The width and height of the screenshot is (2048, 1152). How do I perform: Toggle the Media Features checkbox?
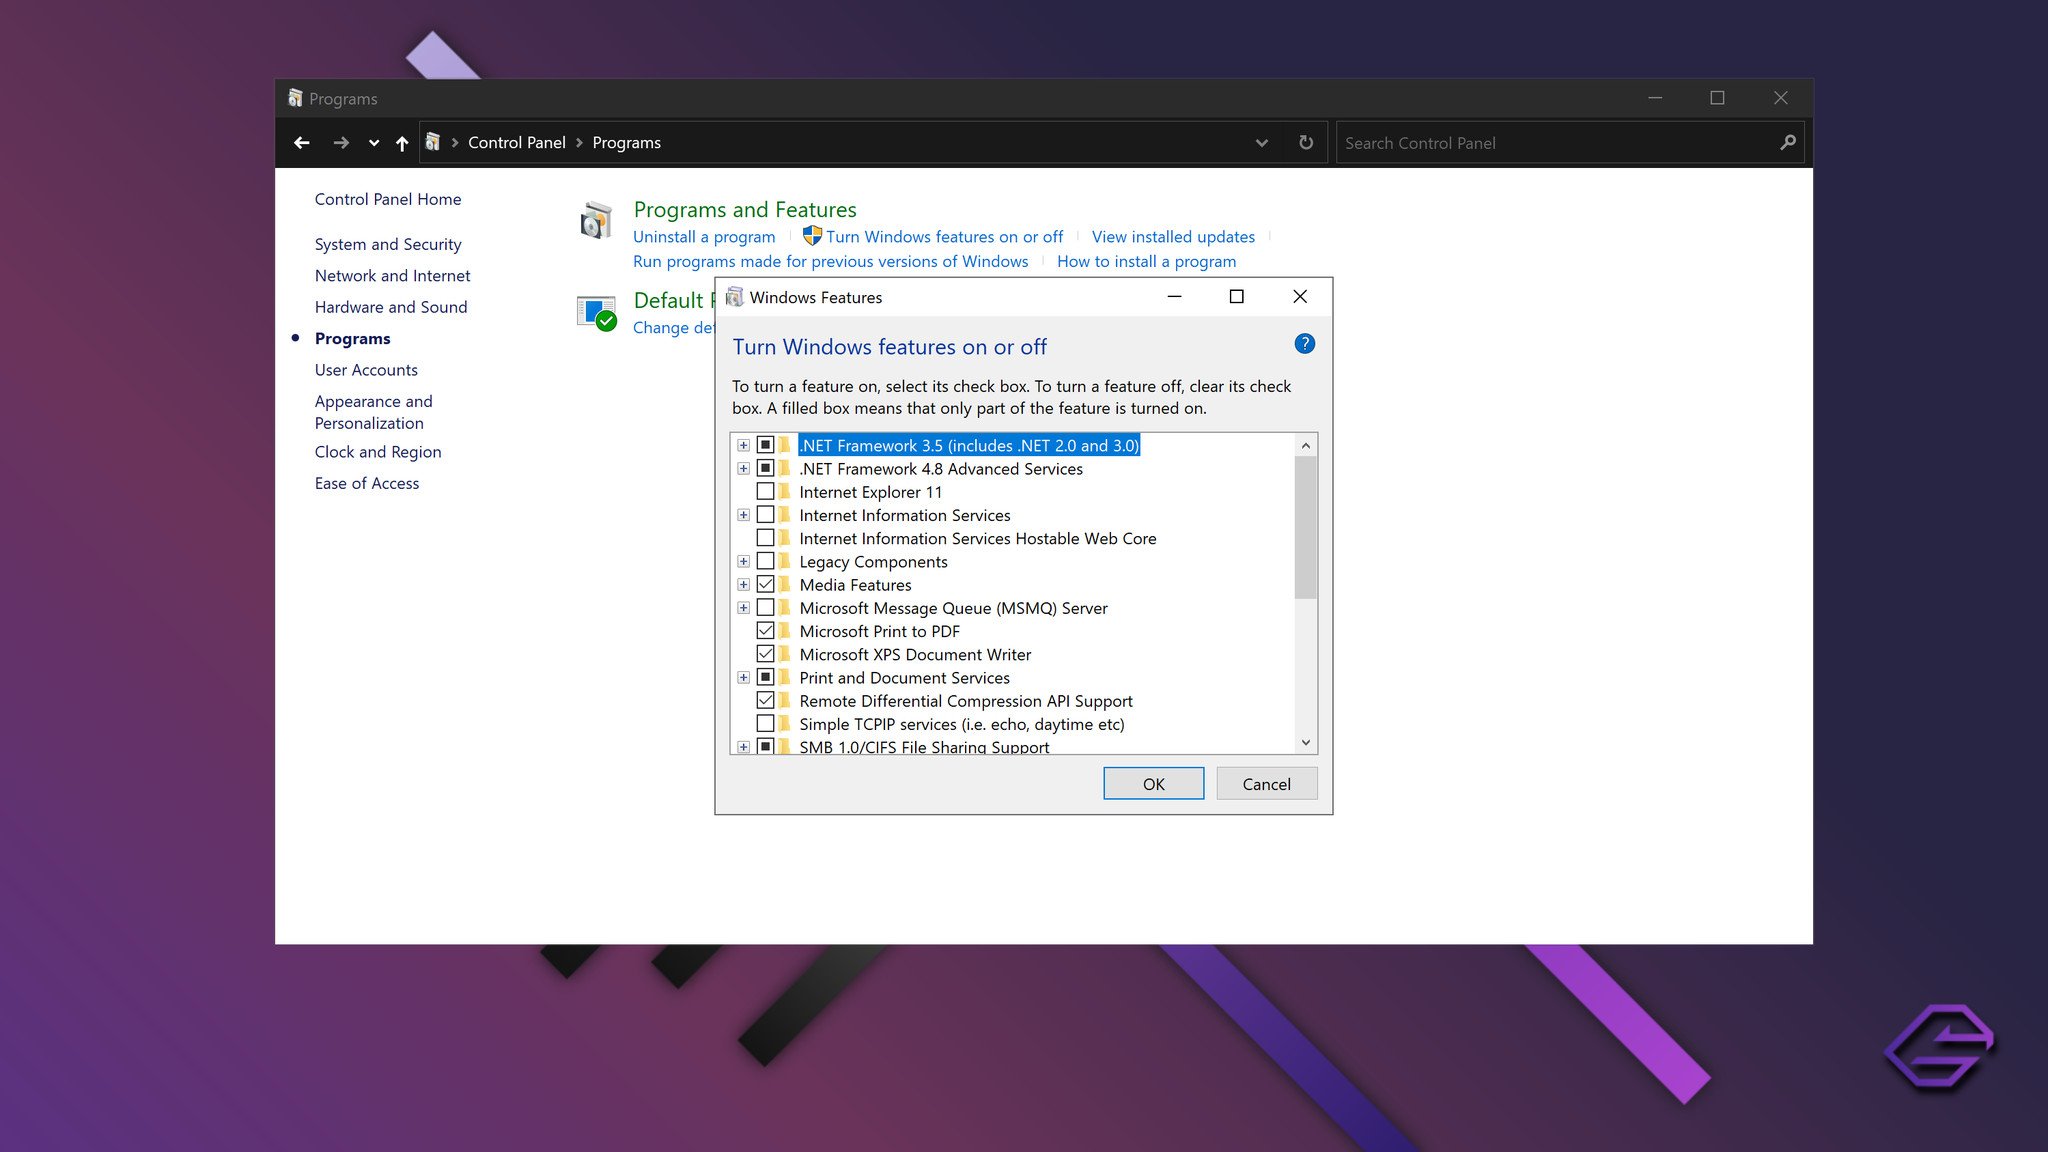765,585
